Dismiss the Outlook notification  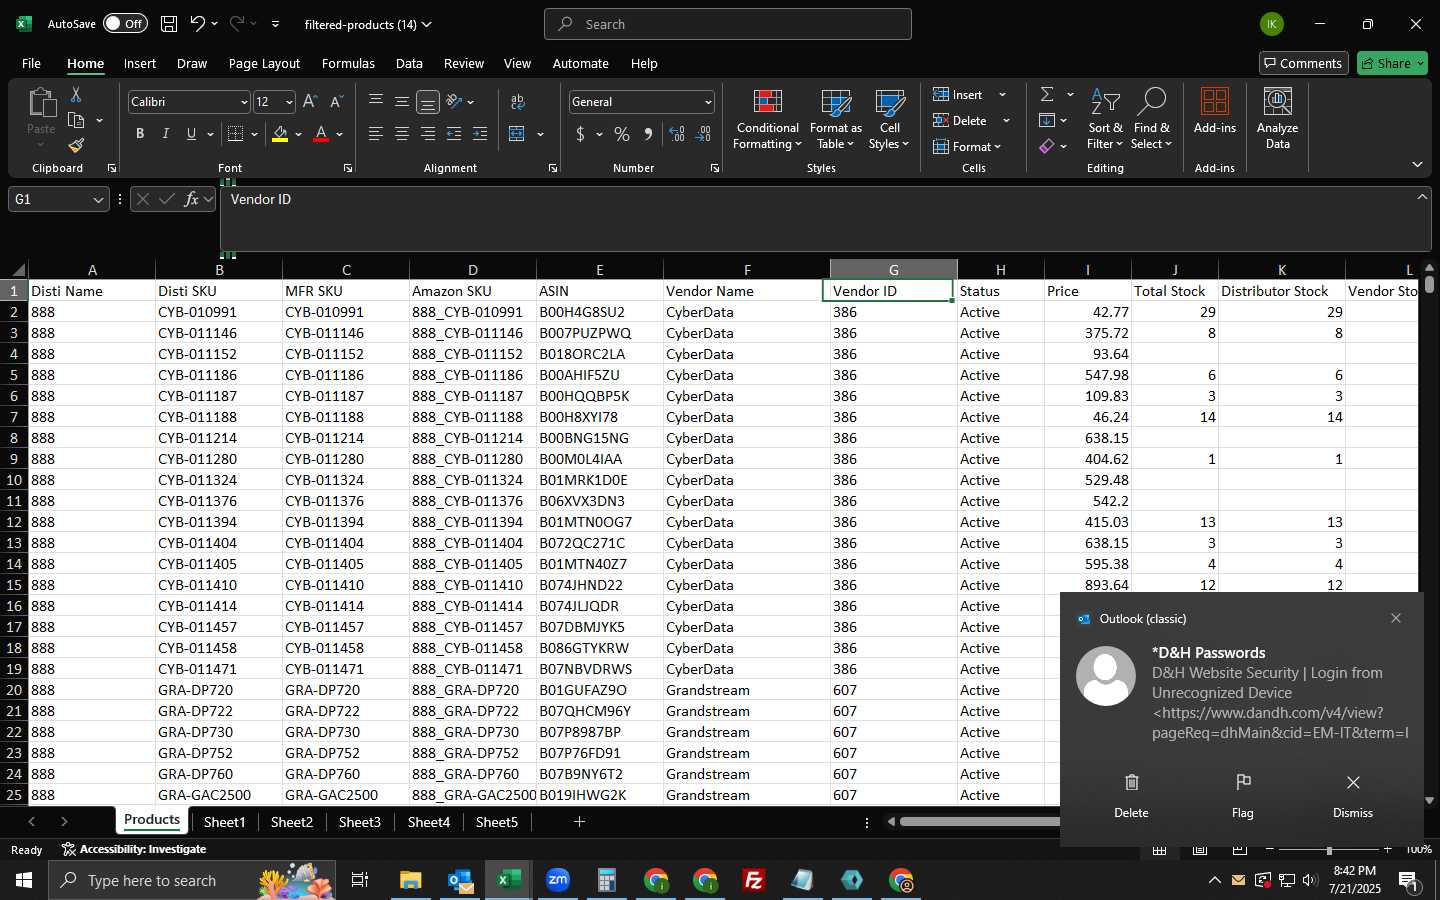click(1353, 795)
